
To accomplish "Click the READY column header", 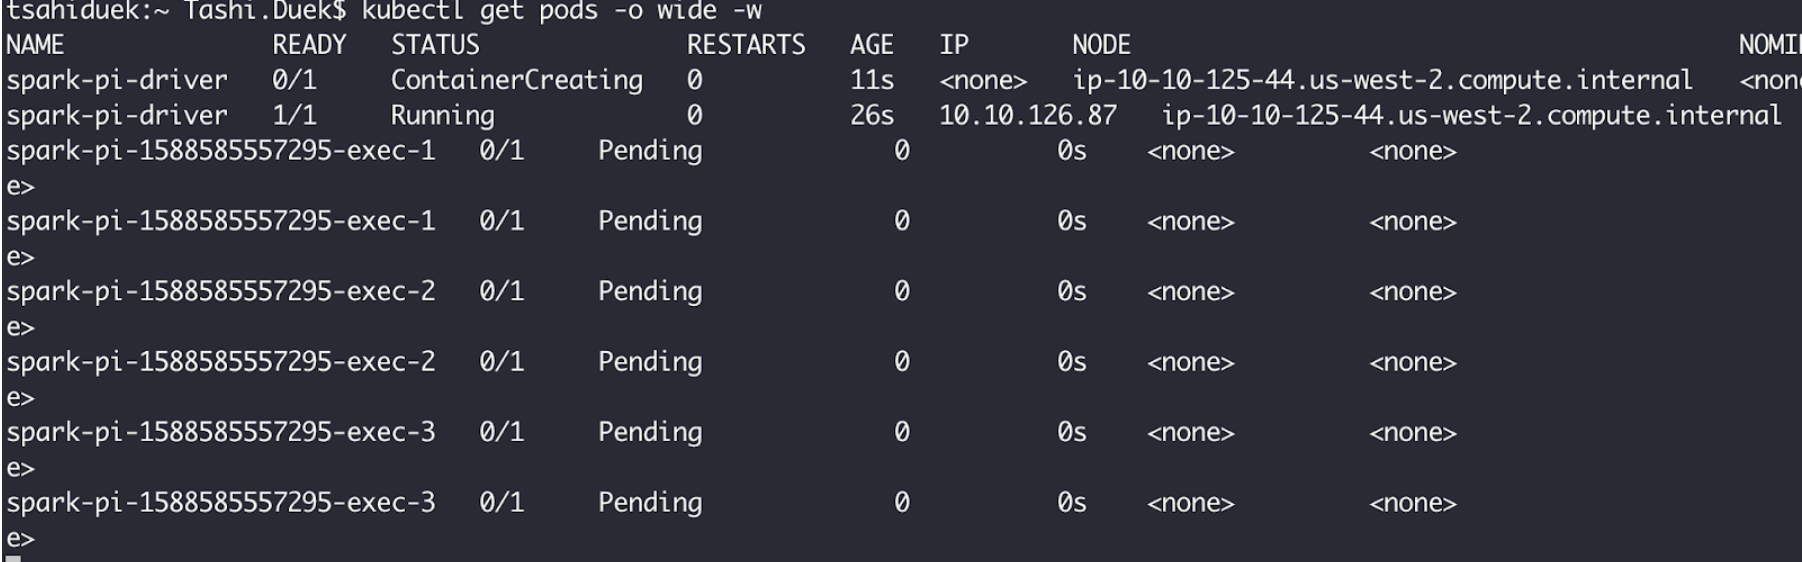I will pos(309,45).
